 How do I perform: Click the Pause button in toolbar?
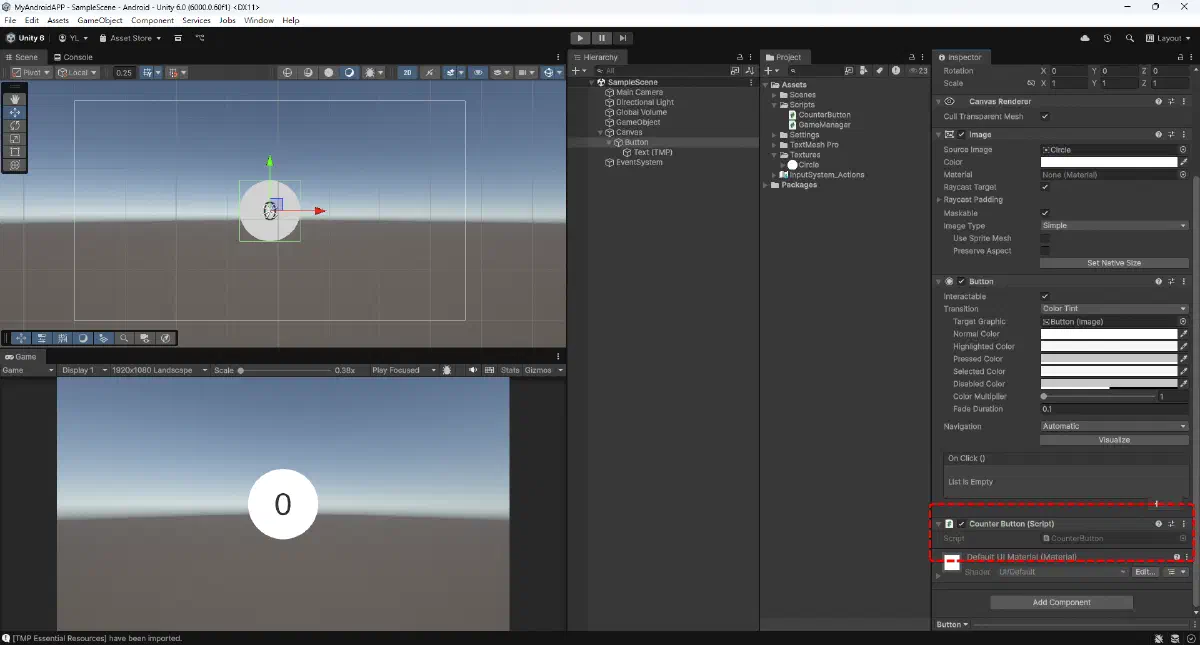602,38
